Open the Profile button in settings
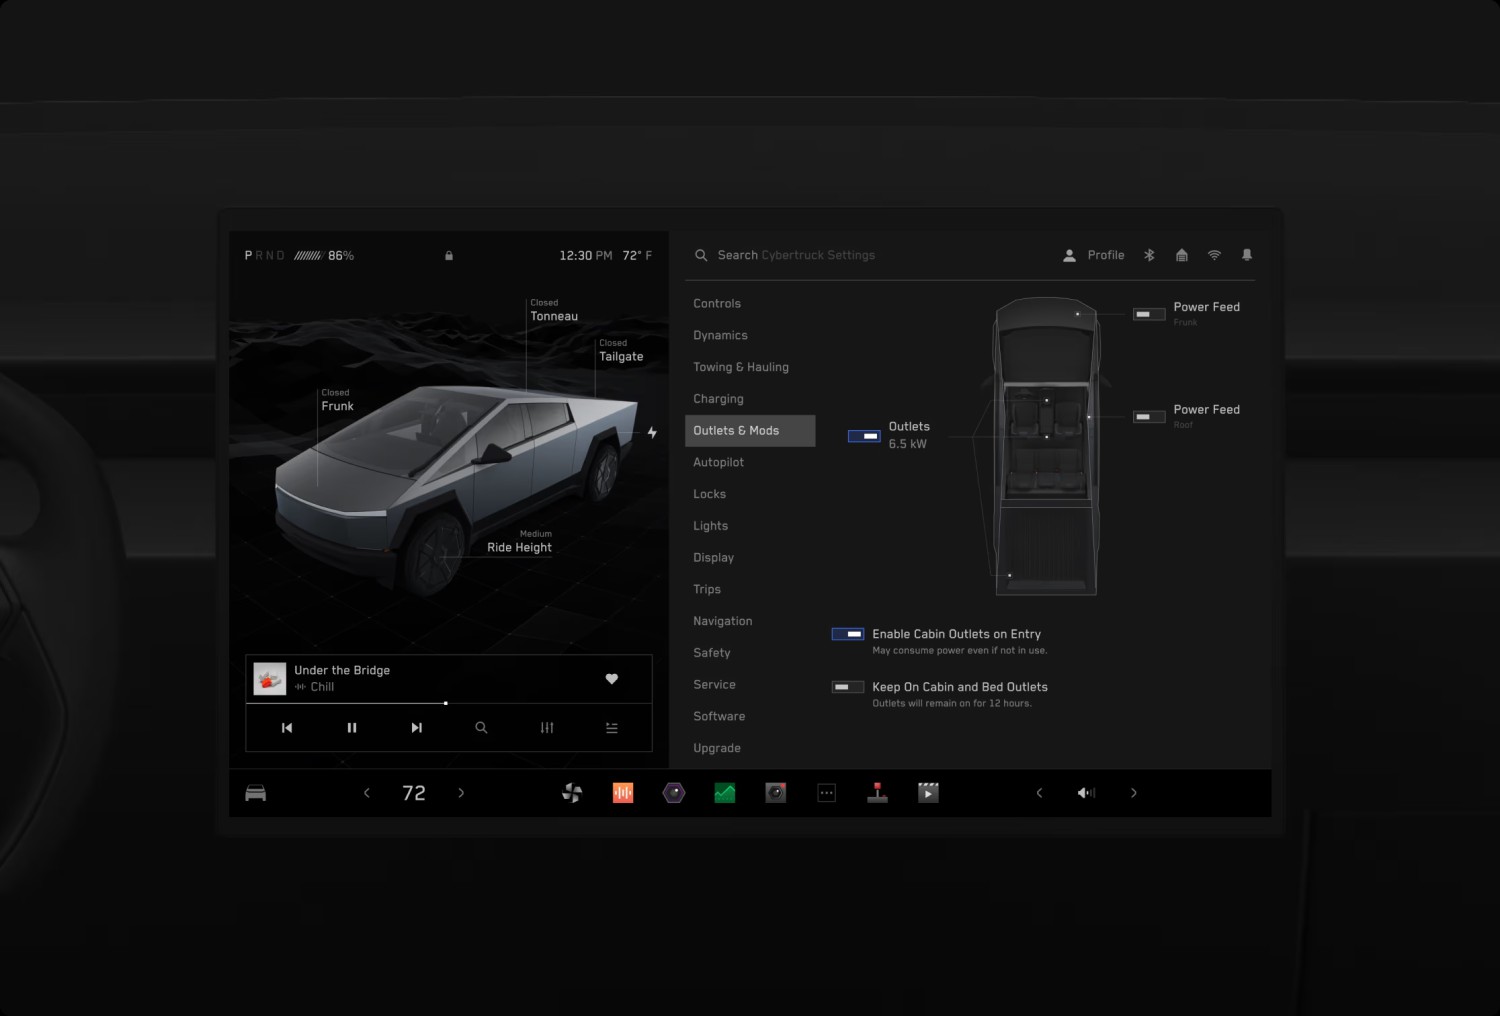The height and width of the screenshot is (1016, 1500). pyautogui.click(x=1094, y=255)
